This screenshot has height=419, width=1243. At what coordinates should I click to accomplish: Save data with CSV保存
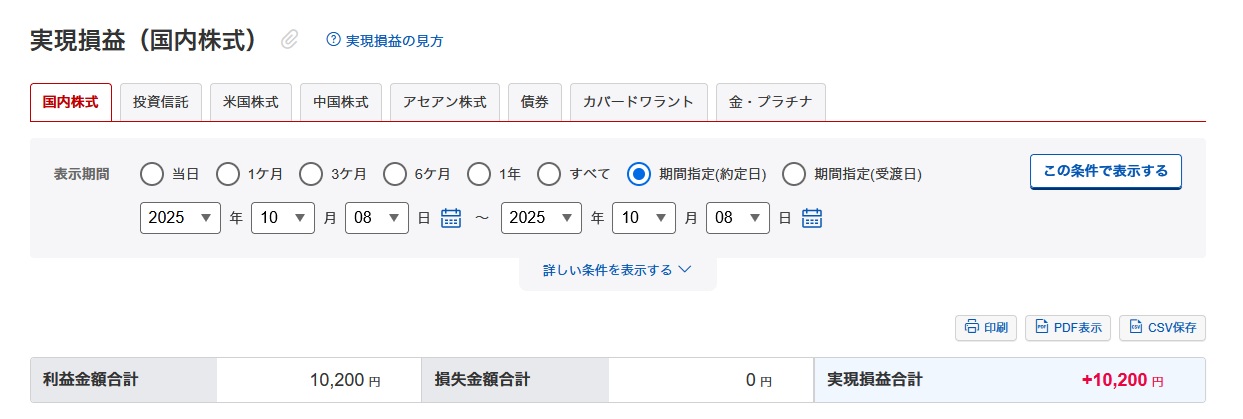coord(1162,327)
